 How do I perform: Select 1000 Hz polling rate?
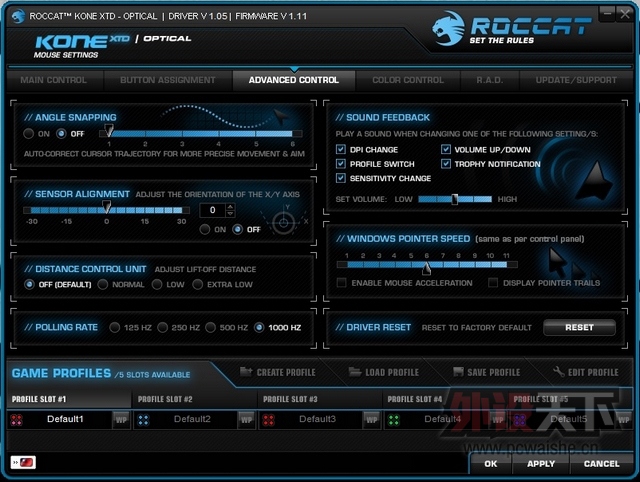click(259, 327)
